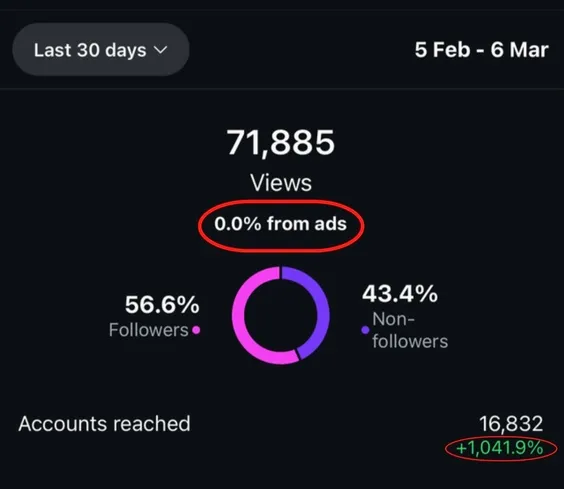Open the Last 30 days dropdown
The height and width of the screenshot is (489, 564).
coord(101,50)
